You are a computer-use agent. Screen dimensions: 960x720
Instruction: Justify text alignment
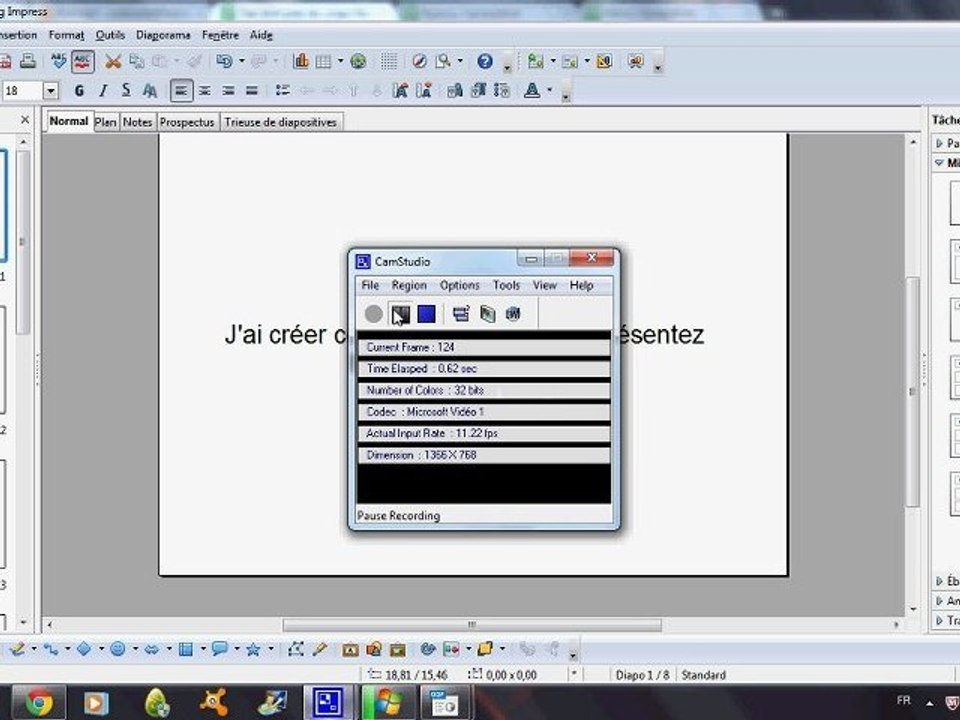[252, 91]
